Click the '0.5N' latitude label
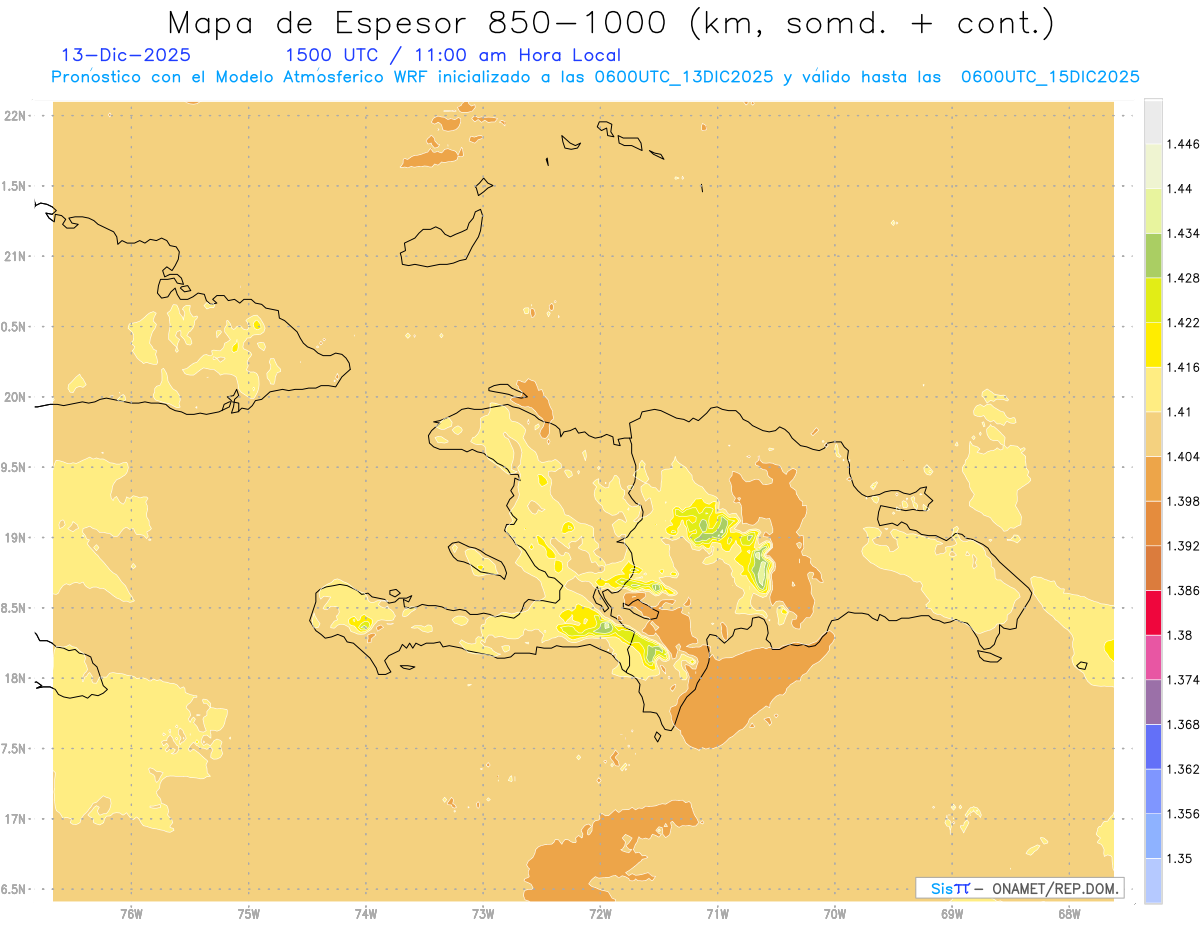Image resolution: width=1200 pixels, height=927 pixels. [x=14, y=327]
